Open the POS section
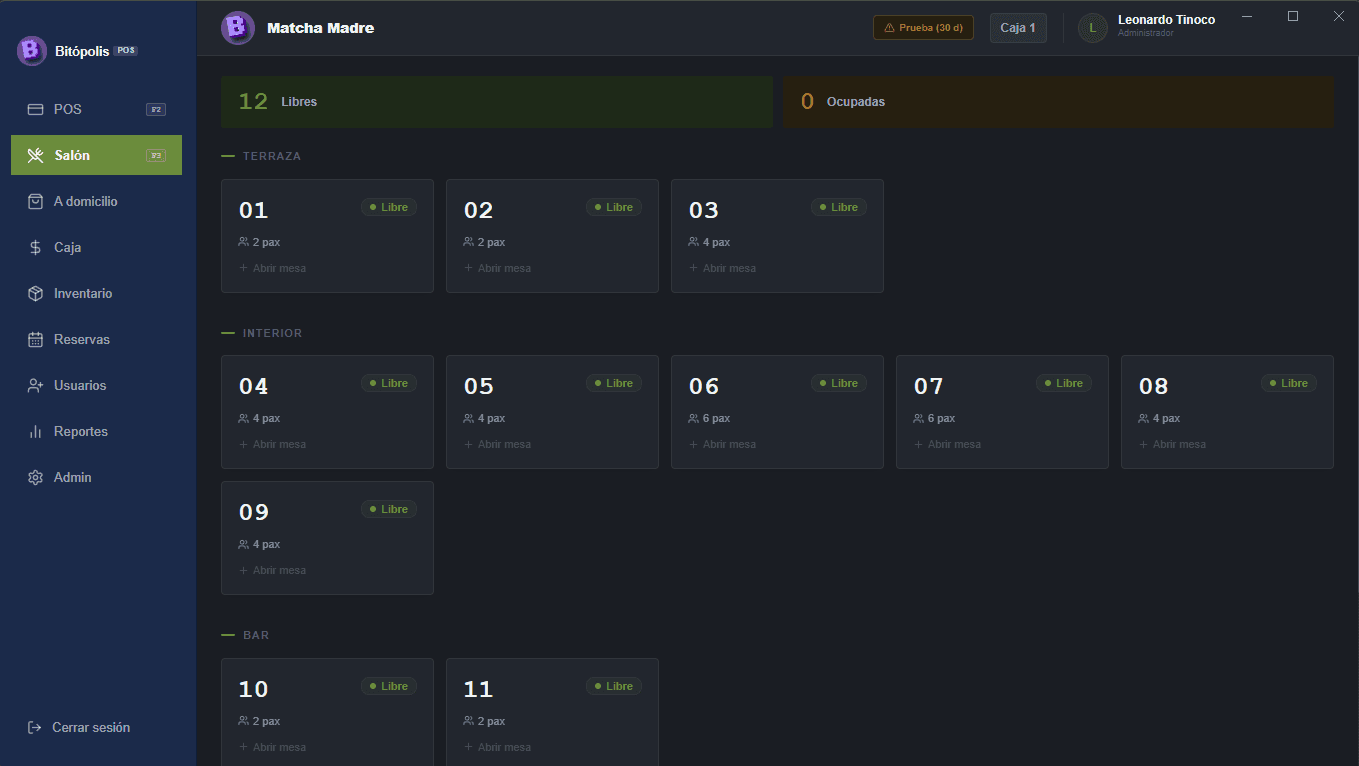The image size is (1359, 766). [x=97, y=109]
